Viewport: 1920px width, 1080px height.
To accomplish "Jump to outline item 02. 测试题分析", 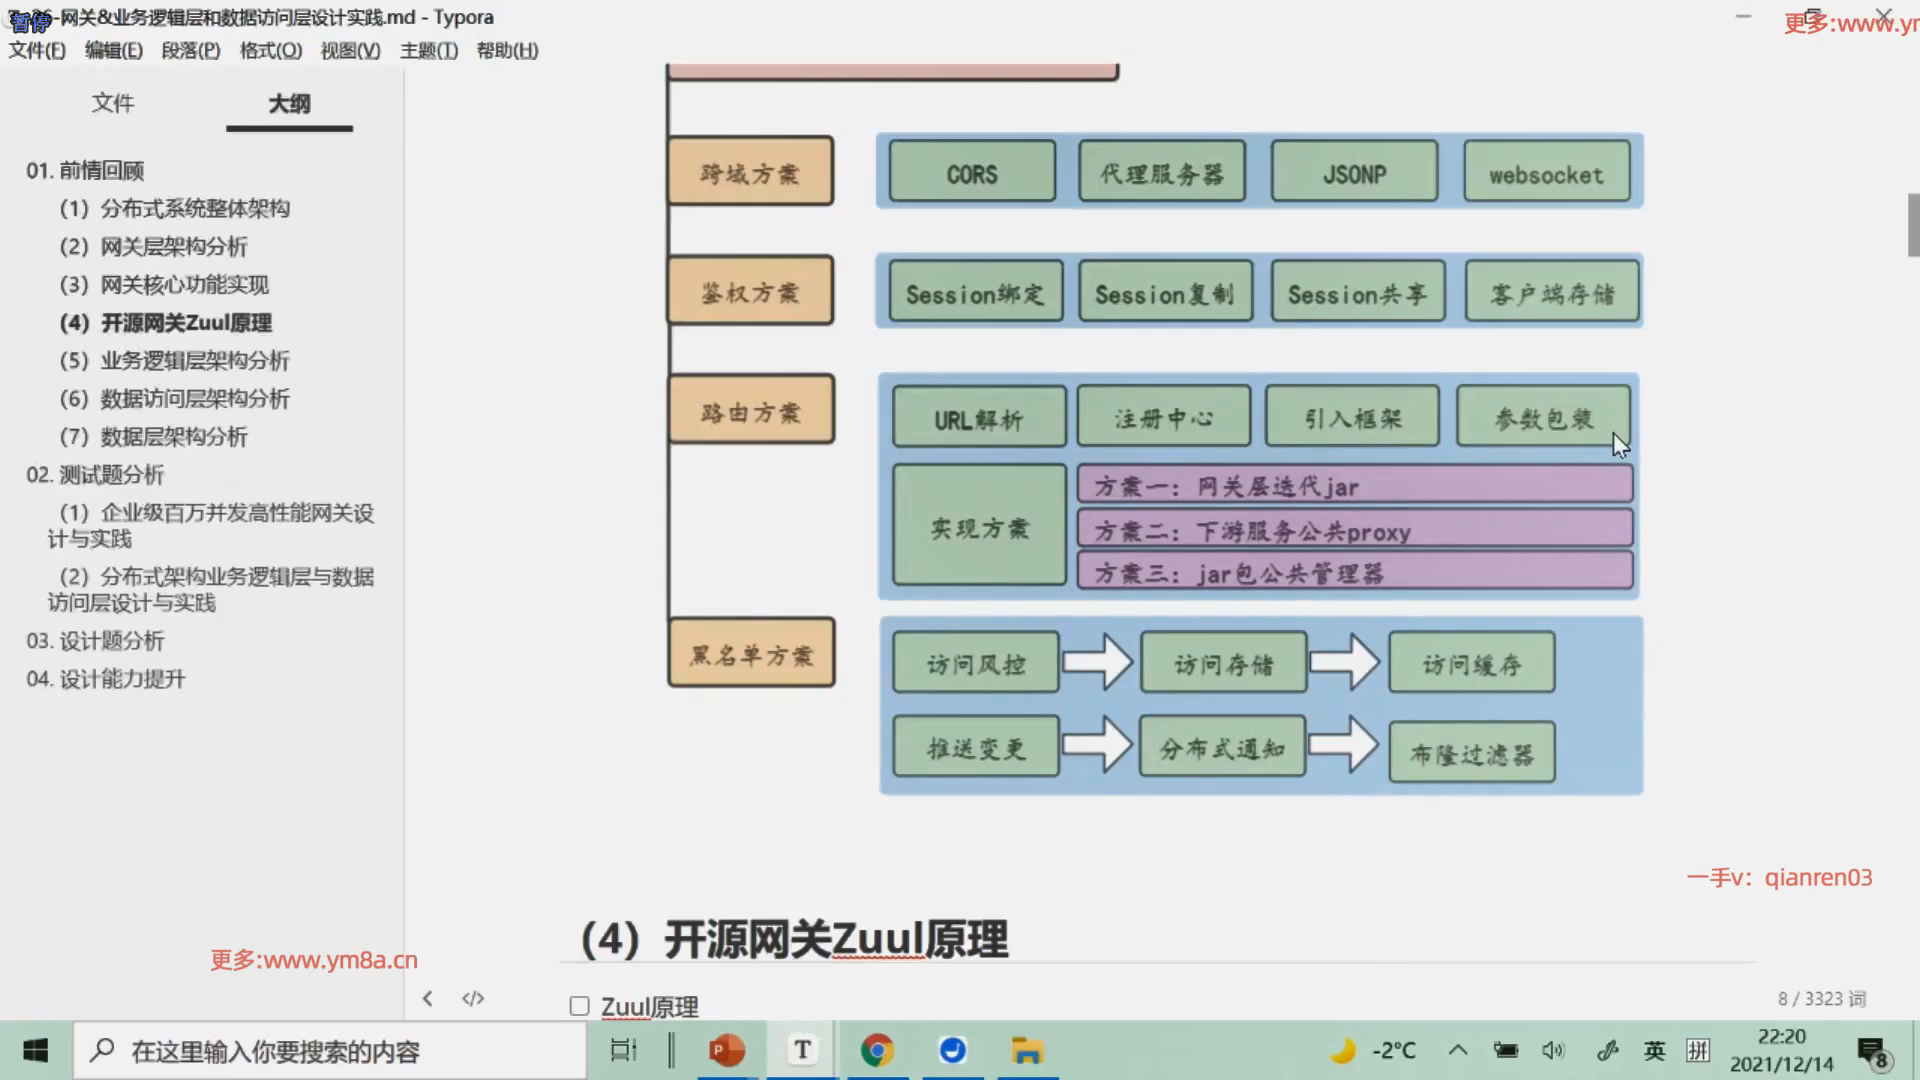I will [x=95, y=475].
